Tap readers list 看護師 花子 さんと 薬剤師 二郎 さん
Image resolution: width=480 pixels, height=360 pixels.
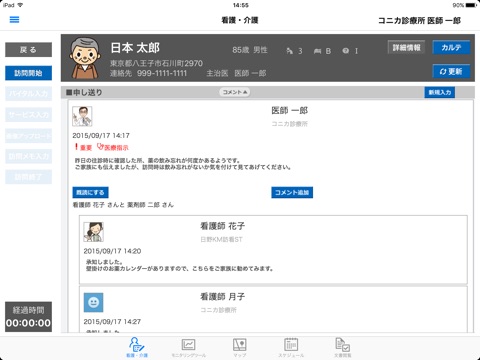tap(123, 205)
